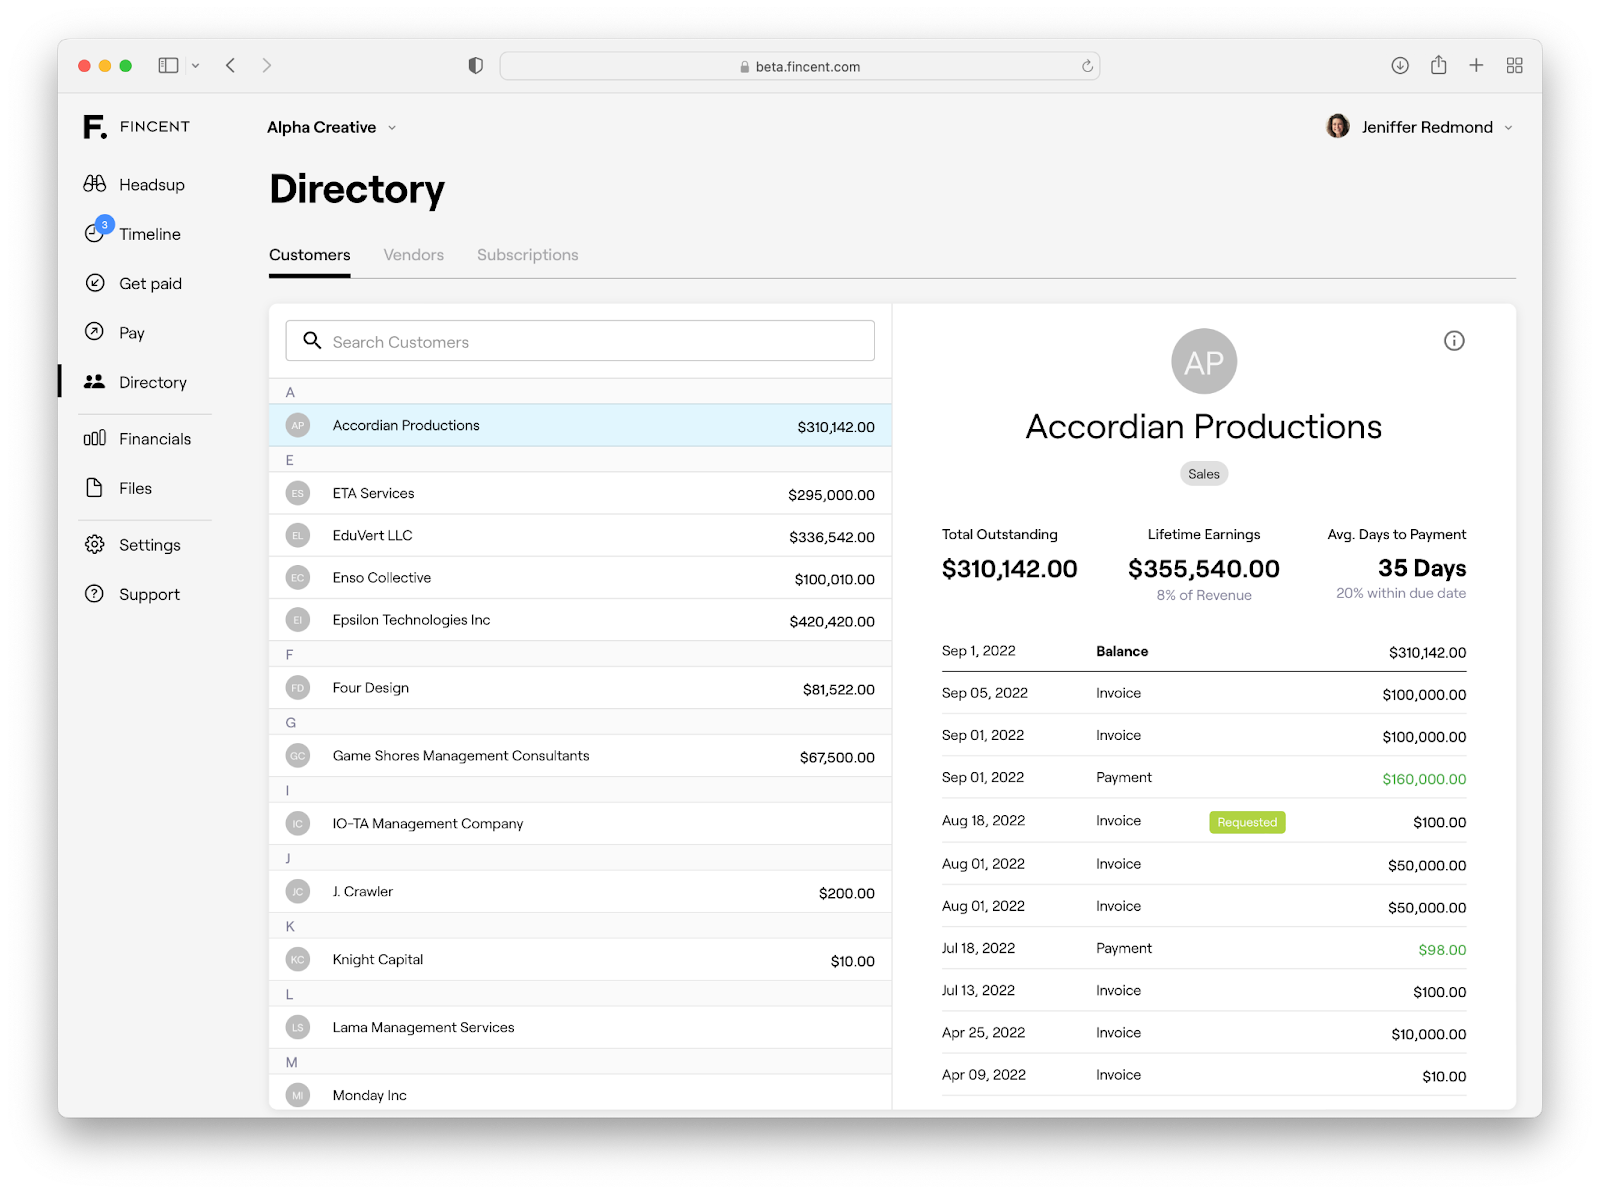Viewport: 1600px width, 1194px height.
Task: Click the Sales tag badge
Action: [x=1204, y=474]
